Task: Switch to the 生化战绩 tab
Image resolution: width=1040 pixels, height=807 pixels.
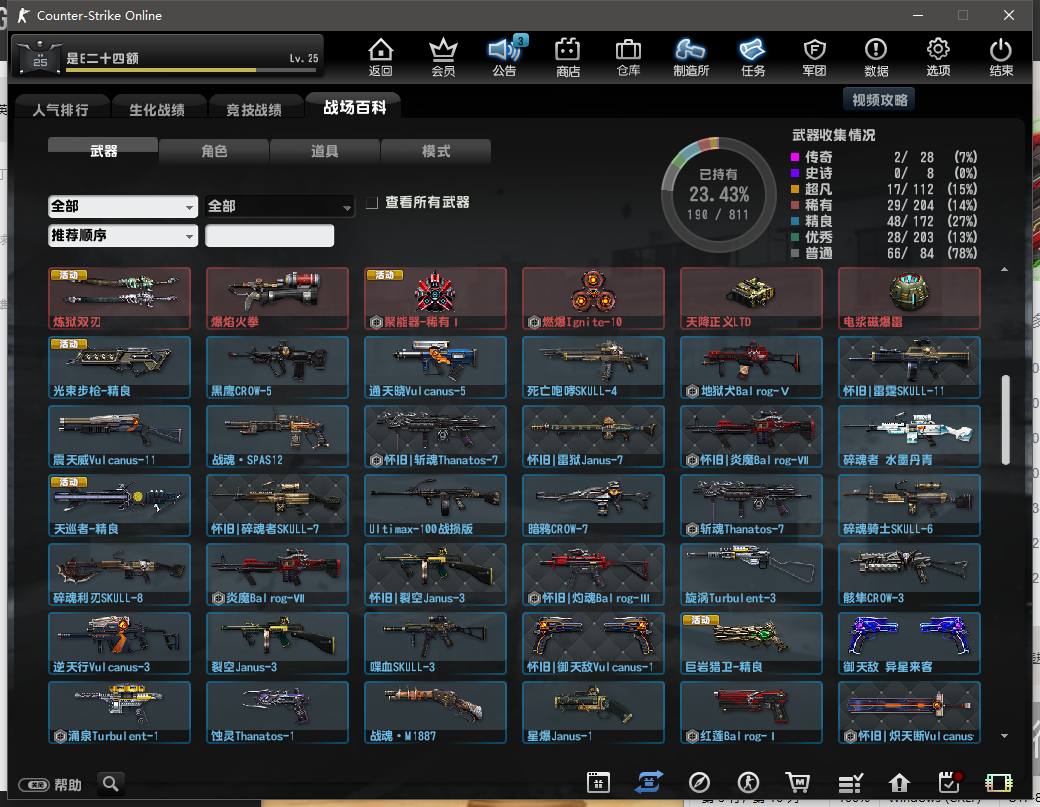Action: [x=157, y=109]
